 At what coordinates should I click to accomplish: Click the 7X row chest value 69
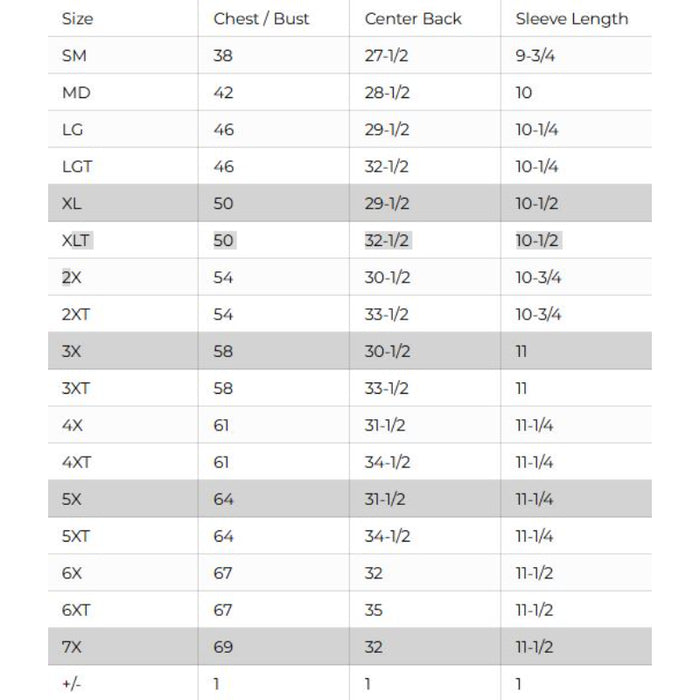tap(223, 647)
